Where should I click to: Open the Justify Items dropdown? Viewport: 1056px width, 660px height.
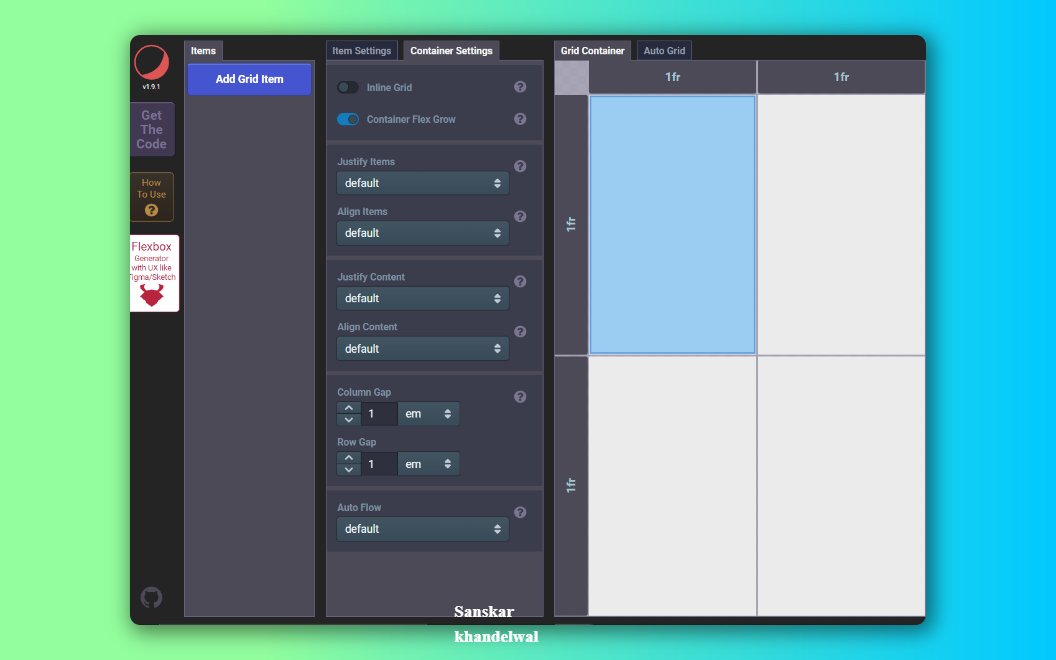423,183
